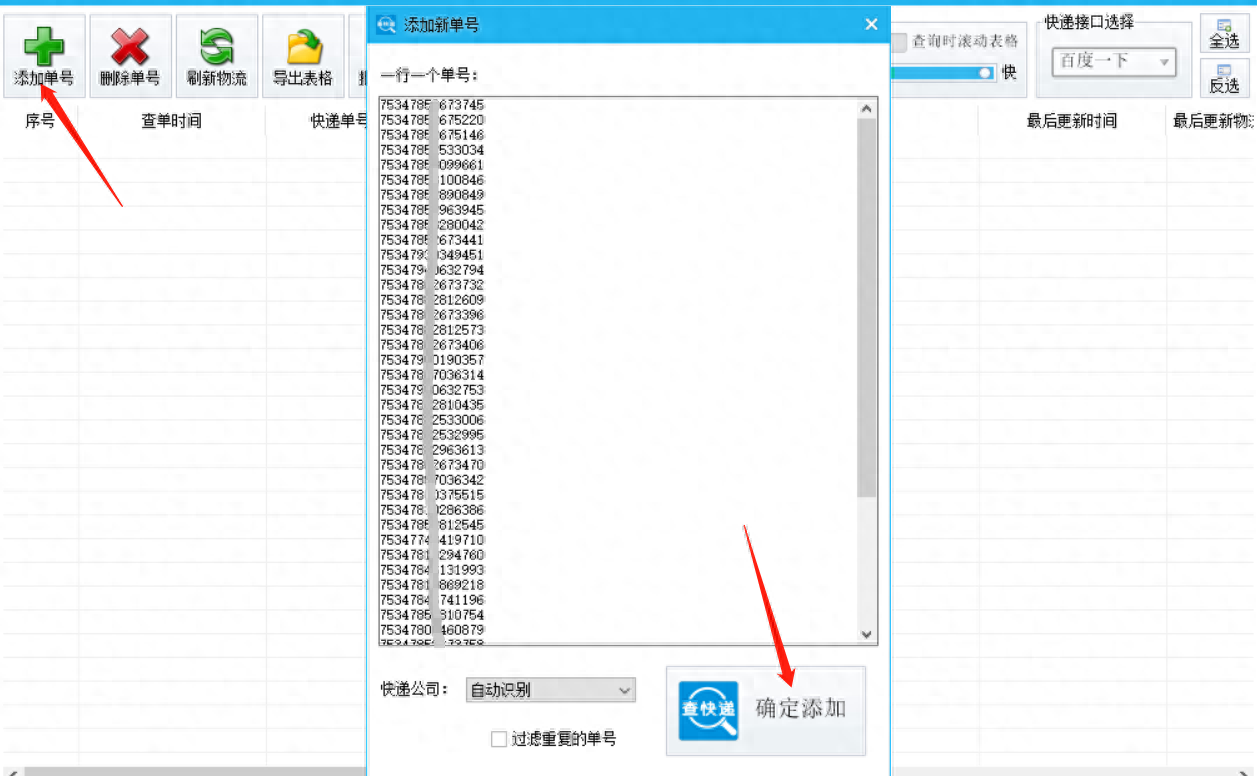Viewport: 1257px width, 776px height.
Task: Open the 快递公司 自动识别 dropdown
Action: coord(550,690)
